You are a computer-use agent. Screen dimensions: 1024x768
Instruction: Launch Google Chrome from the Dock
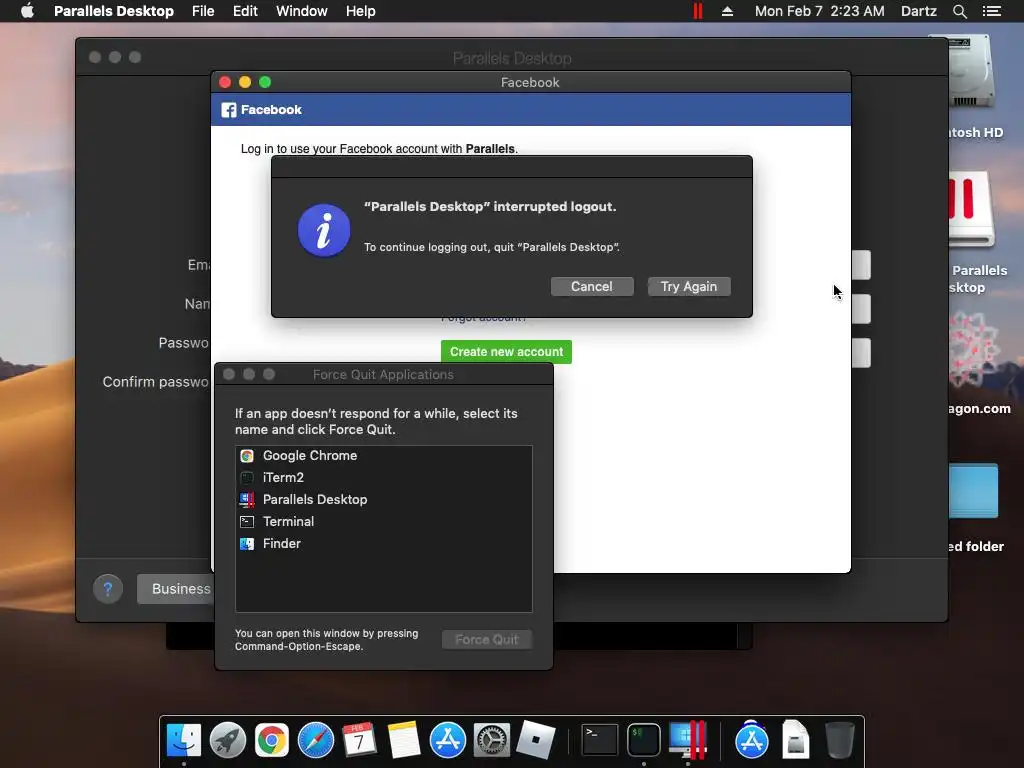point(272,740)
